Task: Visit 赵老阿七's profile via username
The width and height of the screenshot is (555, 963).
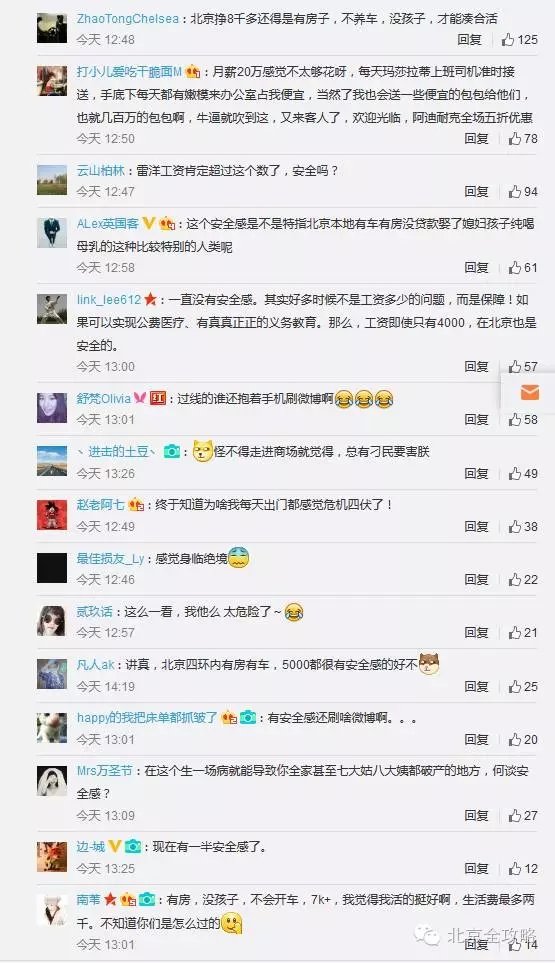Action: click(x=101, y=505)
